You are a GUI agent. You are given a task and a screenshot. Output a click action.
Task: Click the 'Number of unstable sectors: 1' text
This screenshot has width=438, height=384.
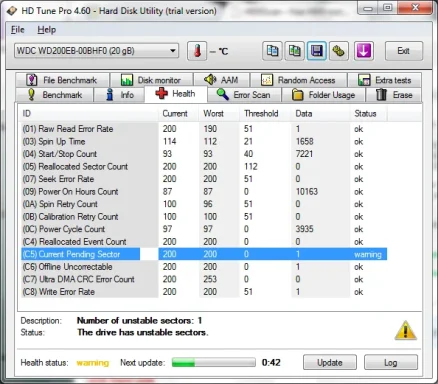[139, 321]
